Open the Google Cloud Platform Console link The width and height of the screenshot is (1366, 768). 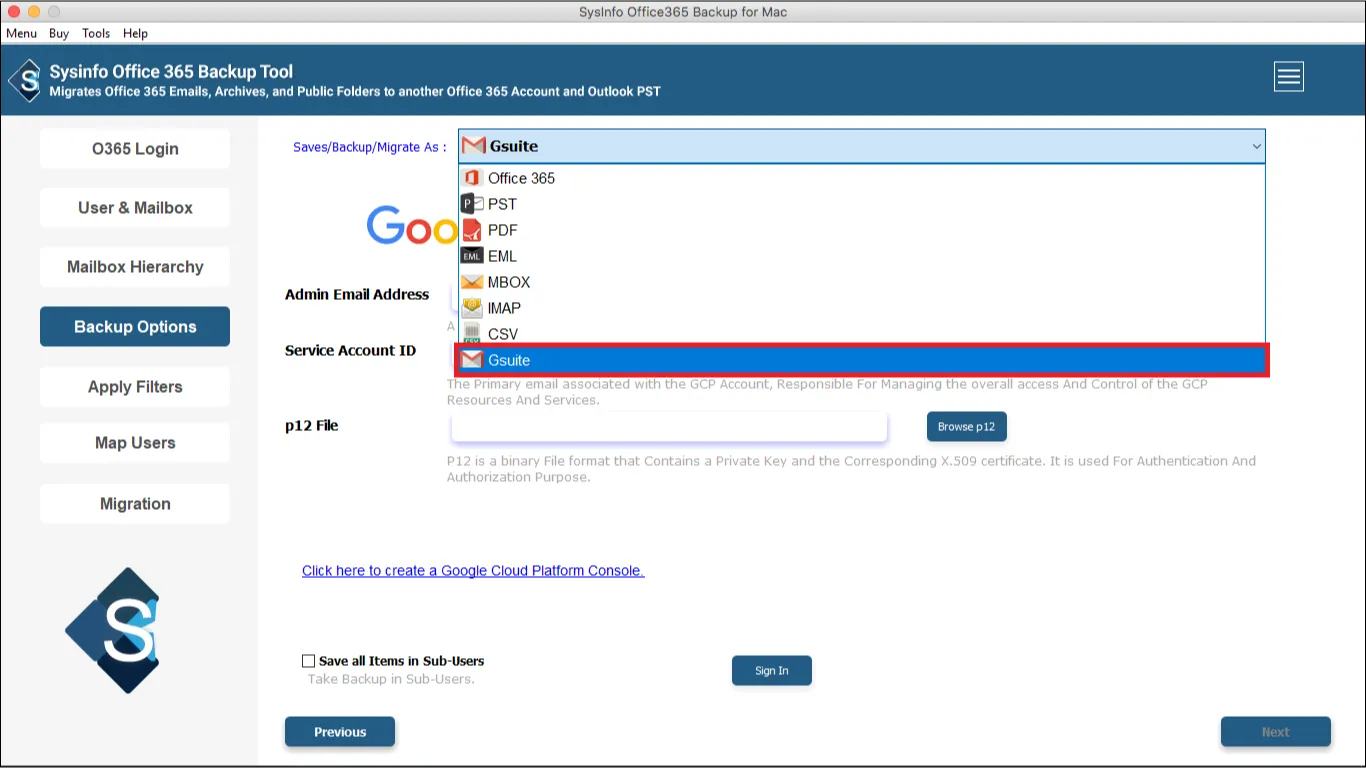click(473, 571)
